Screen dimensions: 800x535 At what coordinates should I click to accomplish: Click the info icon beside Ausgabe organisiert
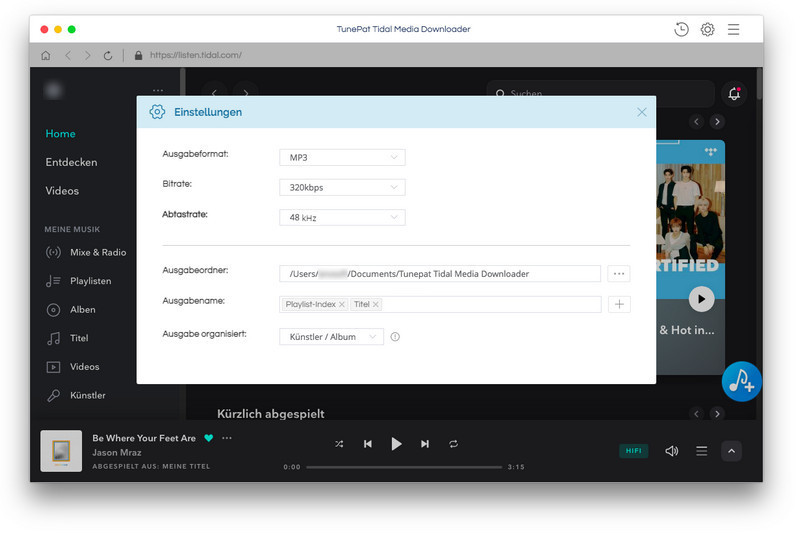pos(395,337)
